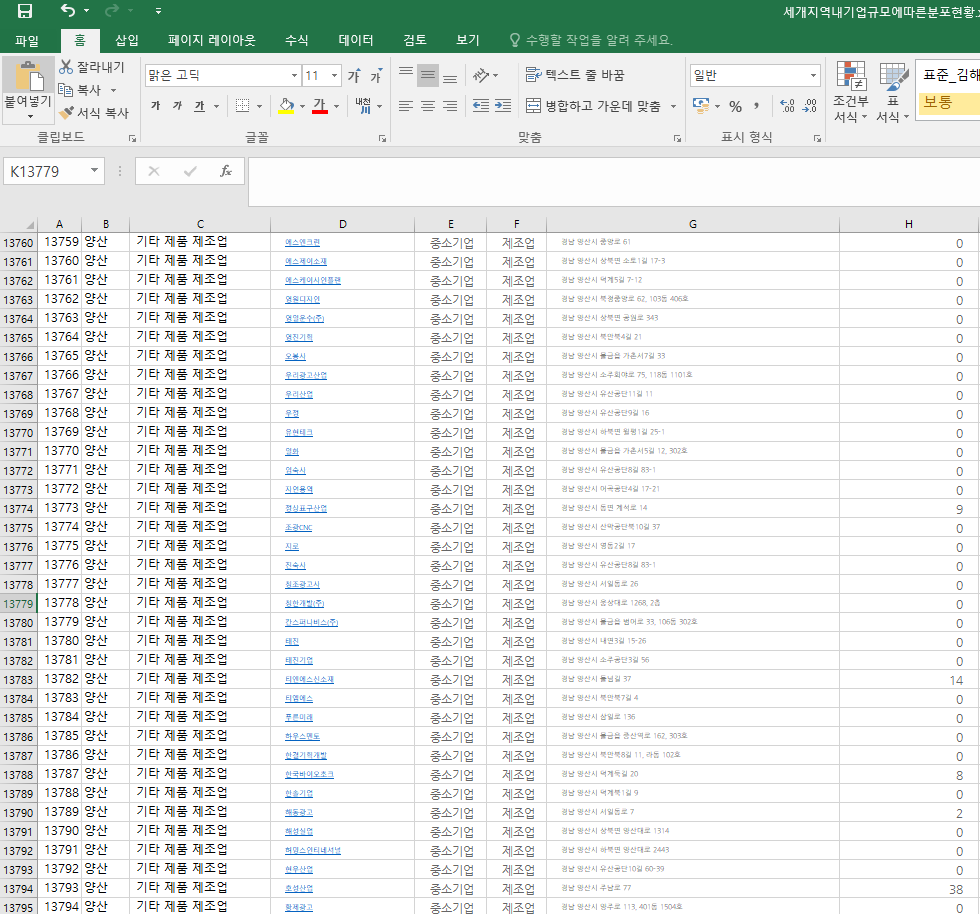This screenshot has height=914, width=980.
Task: Apply accounting number format
Action: [x=701, y=106]
